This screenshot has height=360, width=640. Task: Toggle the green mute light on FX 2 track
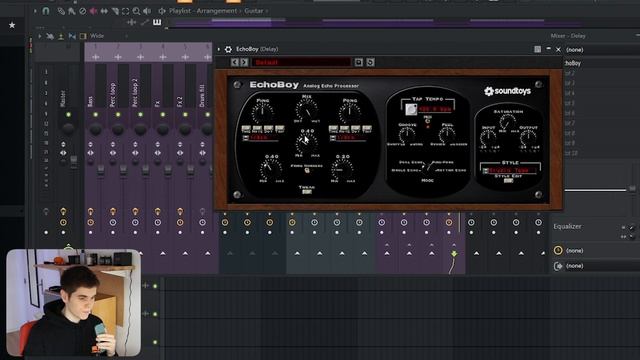point(185,115)
